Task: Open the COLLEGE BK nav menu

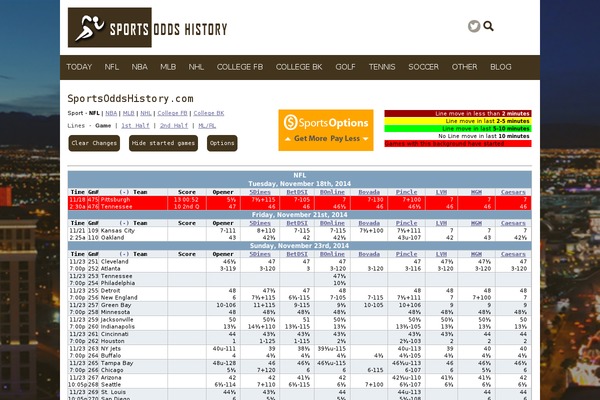Action: (x=299, y=67)
